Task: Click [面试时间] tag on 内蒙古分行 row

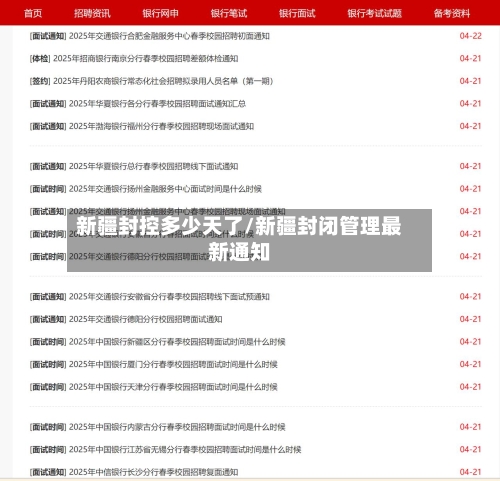Action: point(48,427)
